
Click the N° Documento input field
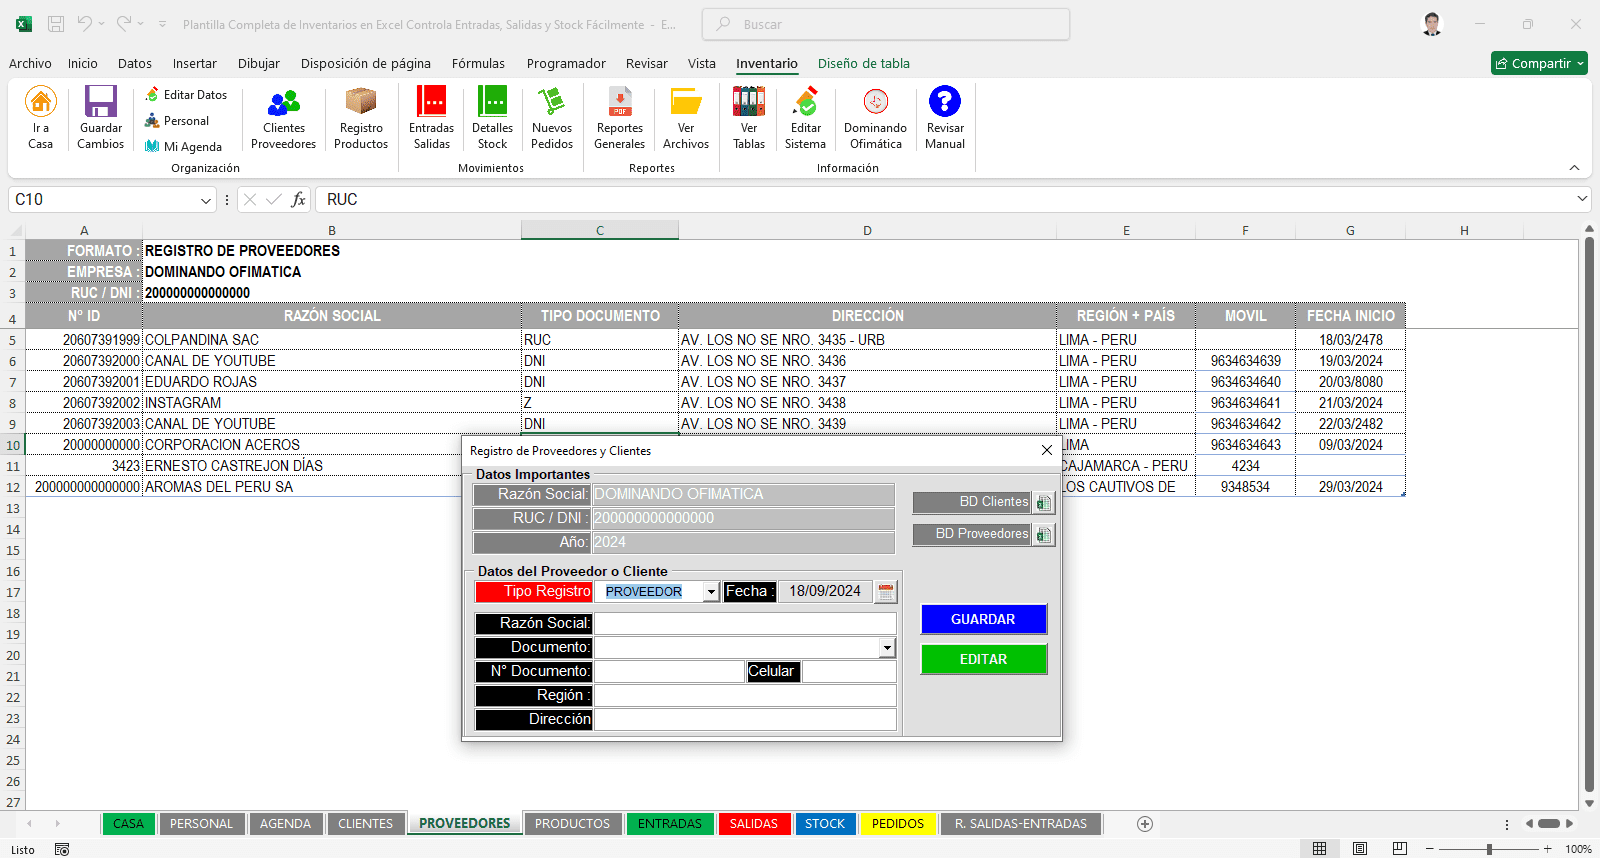click(669, 672)
